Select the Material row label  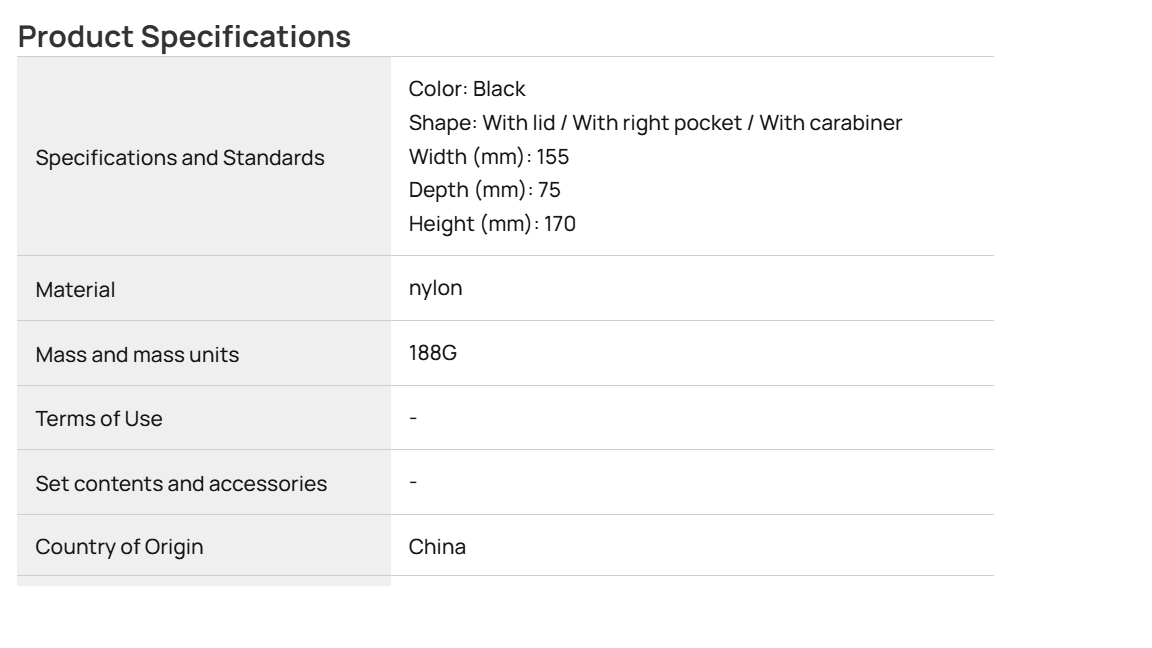pyautogui.click(x=76, y=289)
